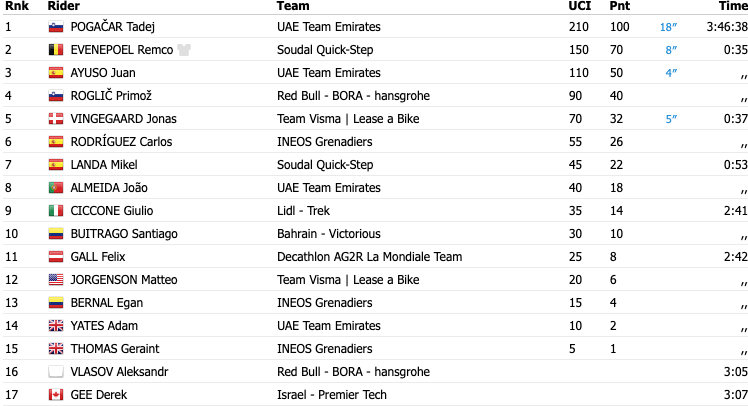Click the 18″ bonus seconds for Pogačar
Image resolution: width=748 pixels, height=406 pixels.
tap(668, 27)
